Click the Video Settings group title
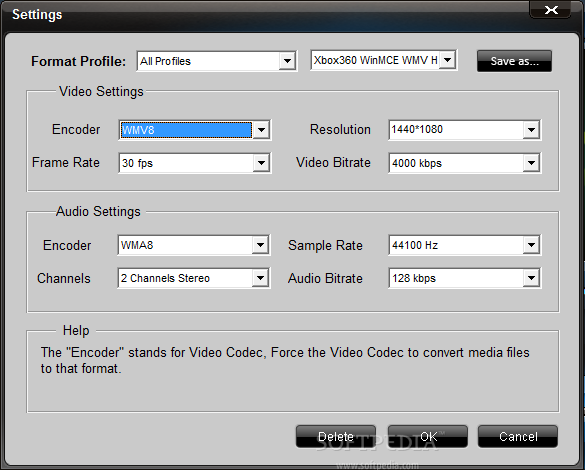This screenshot has width=585, height=470. pos(101,91)
